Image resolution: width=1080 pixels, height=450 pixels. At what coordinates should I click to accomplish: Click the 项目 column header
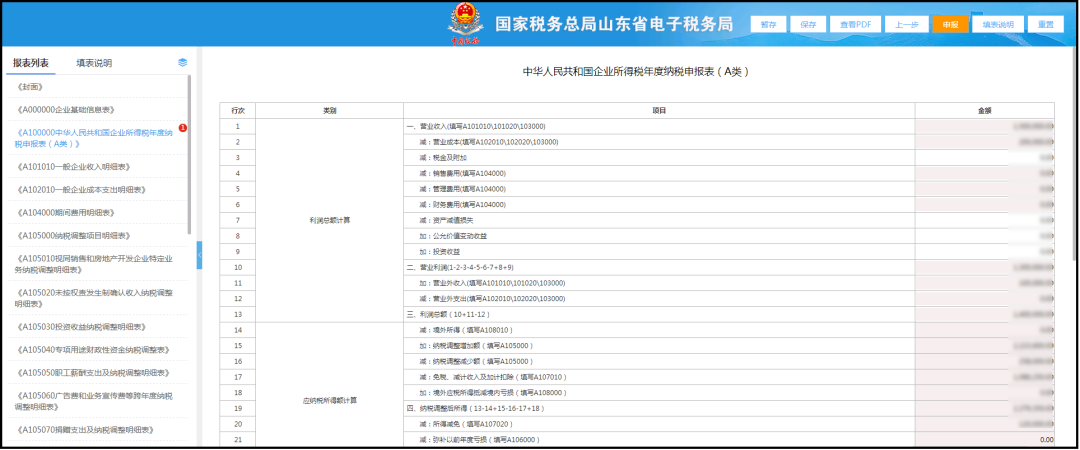(659, 111)
